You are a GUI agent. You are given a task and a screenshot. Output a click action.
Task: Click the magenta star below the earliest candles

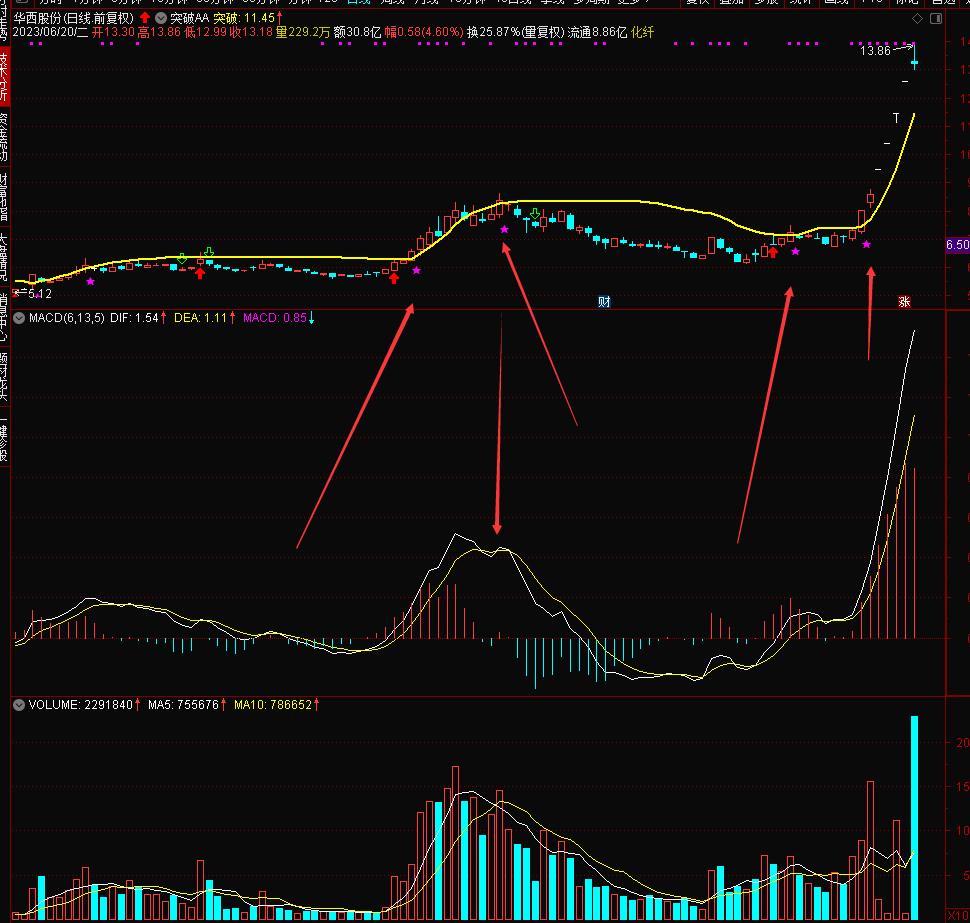(x=91, y=281)
